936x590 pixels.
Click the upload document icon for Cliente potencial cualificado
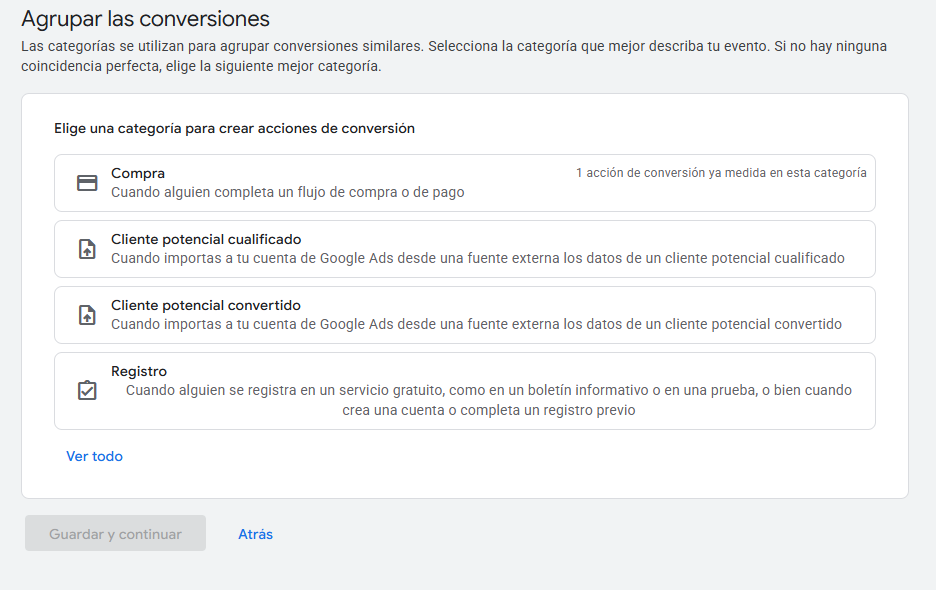tap(87, 249)
